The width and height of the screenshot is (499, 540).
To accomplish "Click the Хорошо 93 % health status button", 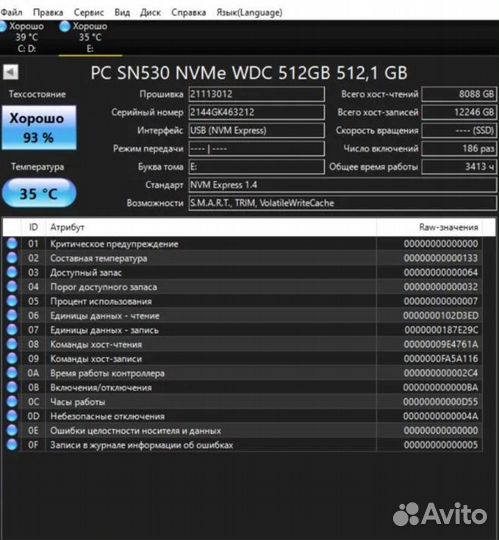I will tap(39, 128).
